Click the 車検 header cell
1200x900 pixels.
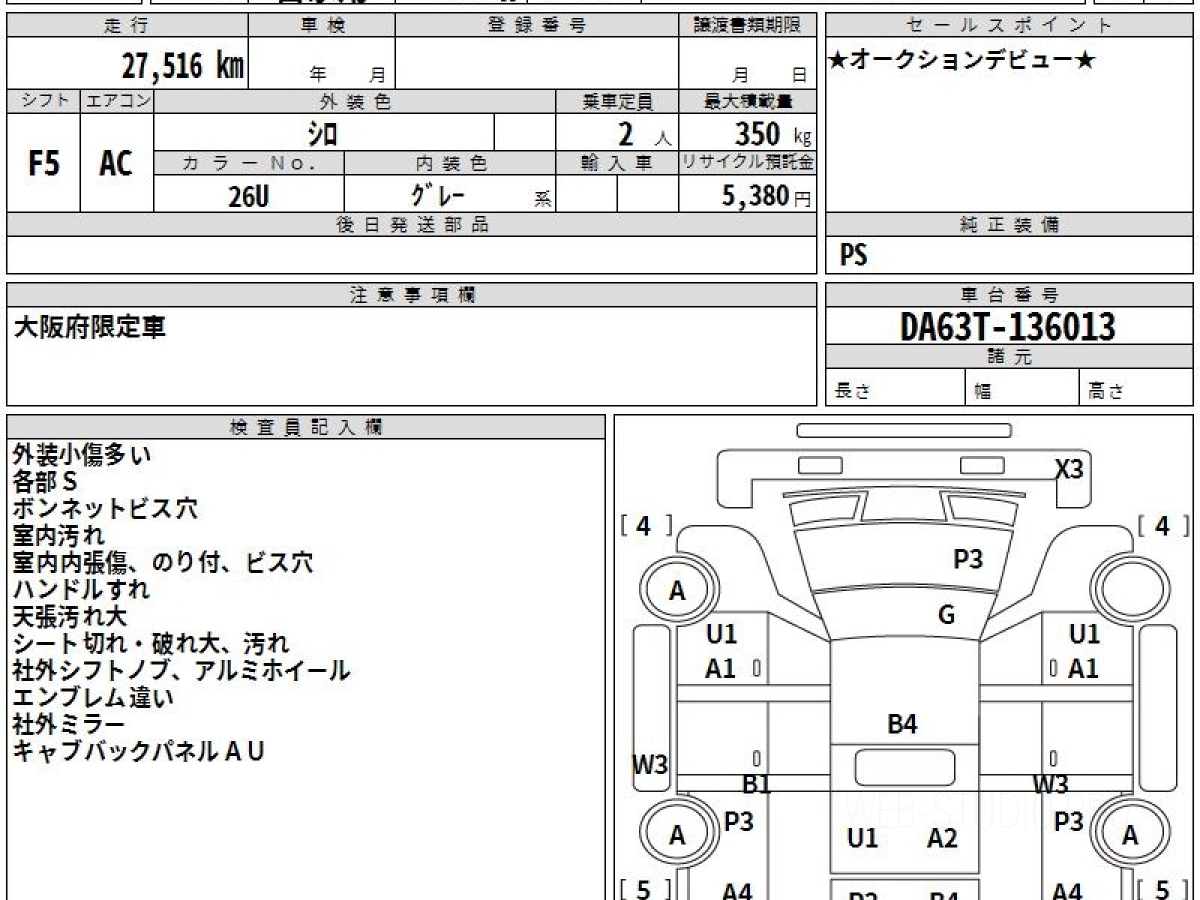point(321,25)
